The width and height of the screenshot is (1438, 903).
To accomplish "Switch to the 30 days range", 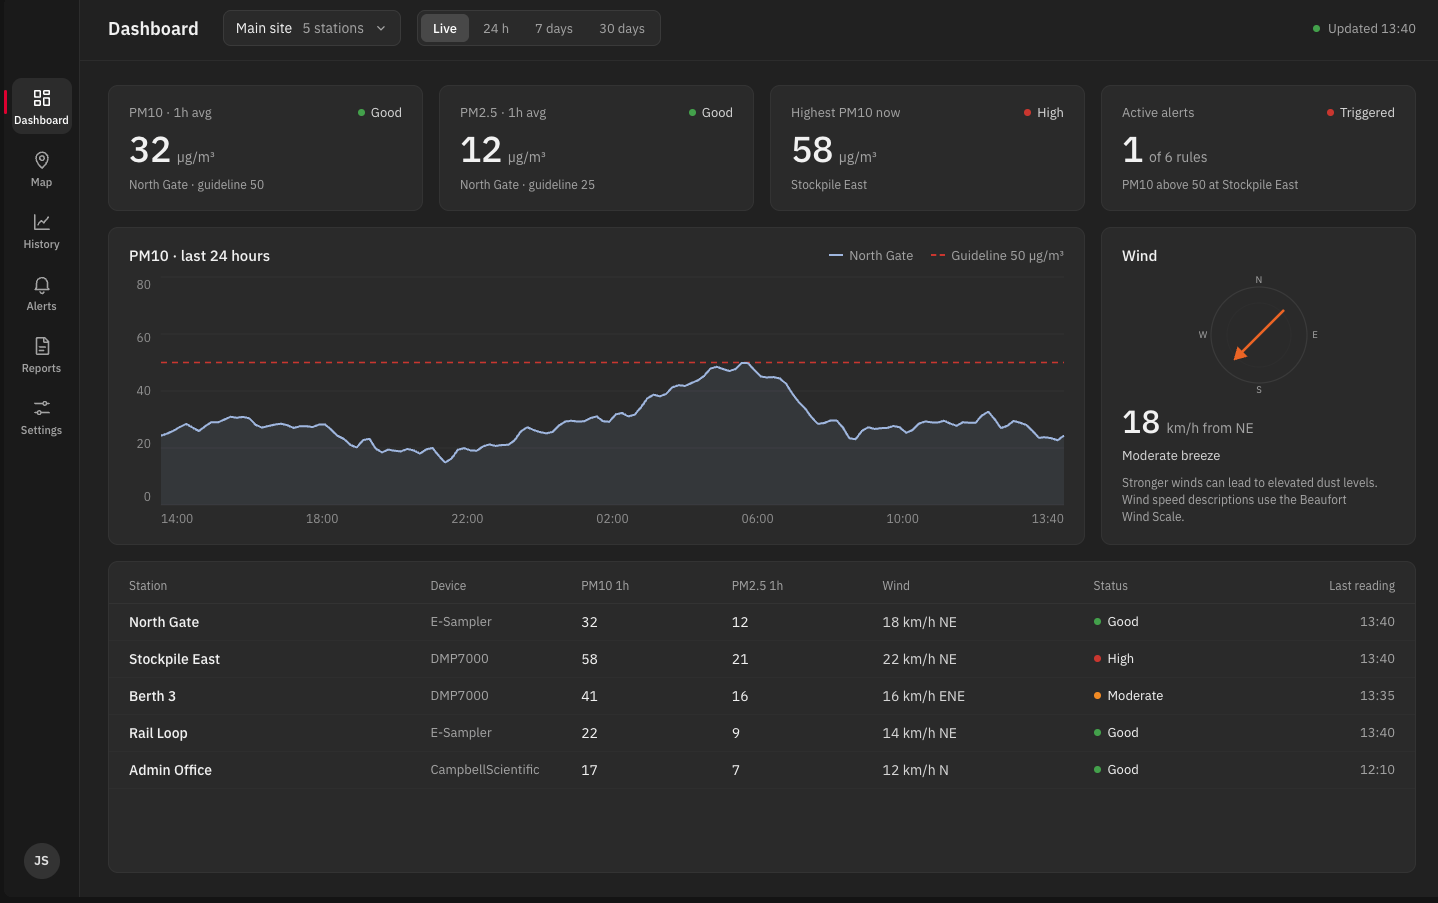I will click(x=622, y=28).
